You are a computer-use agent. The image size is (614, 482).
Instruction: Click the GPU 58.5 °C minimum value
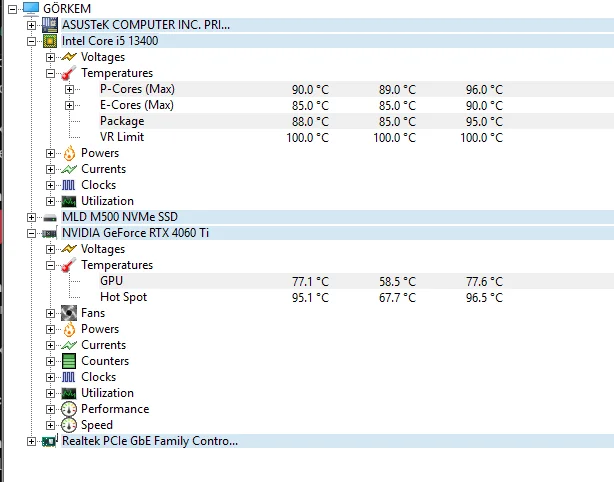click(397, 282)
